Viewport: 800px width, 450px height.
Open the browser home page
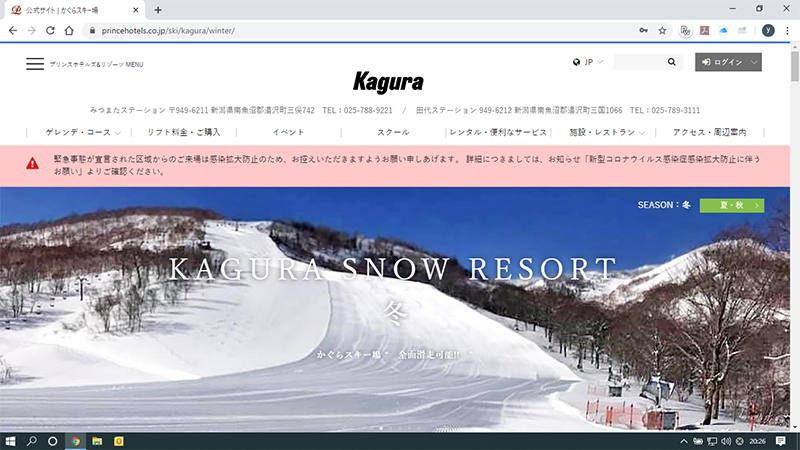(x=69, y=31)
